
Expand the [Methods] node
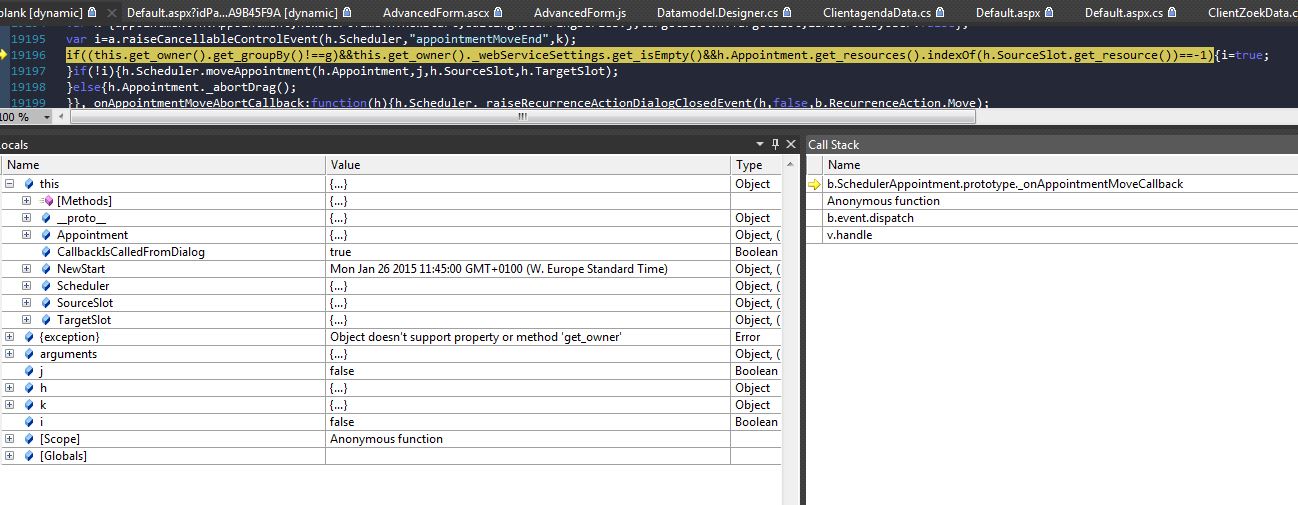pos(26,201)
